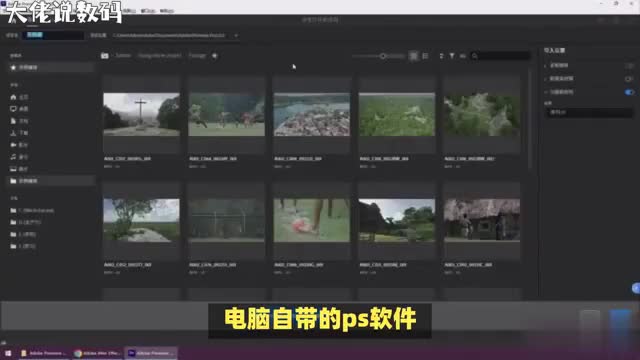Browse the F: drive folder
Screen dimensions: 640x360
(24, 246)
